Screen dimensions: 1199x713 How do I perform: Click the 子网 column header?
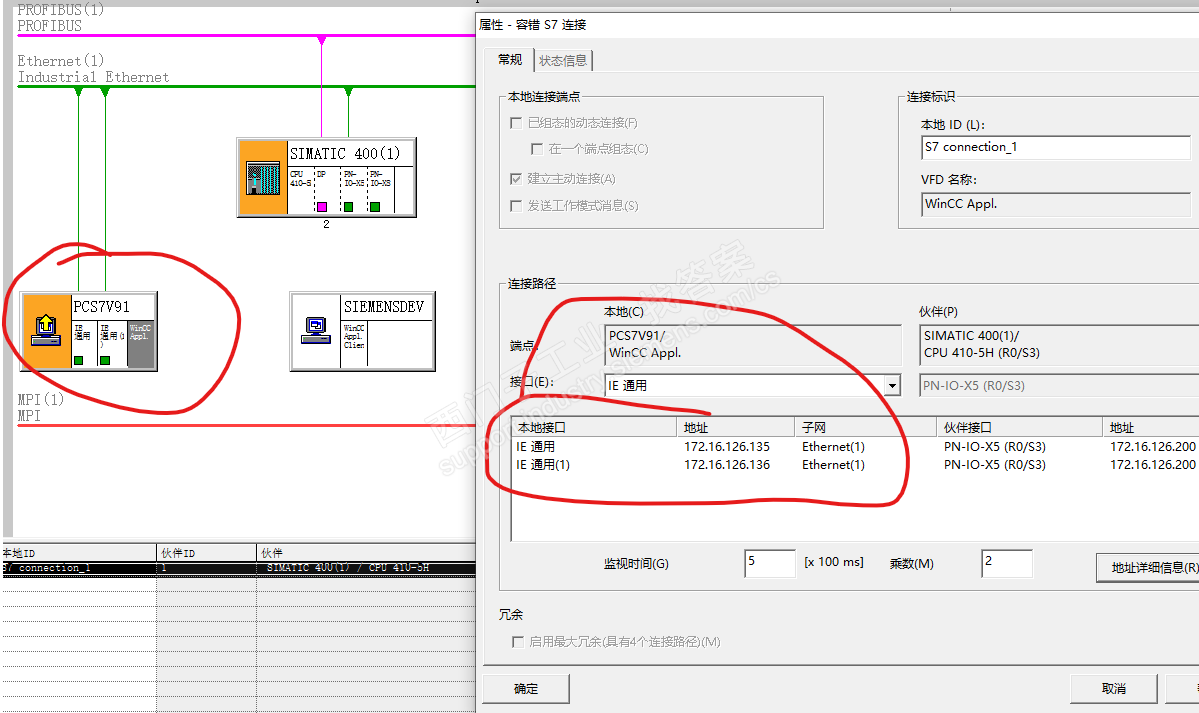pyautogui.click(x=866, y=427)
